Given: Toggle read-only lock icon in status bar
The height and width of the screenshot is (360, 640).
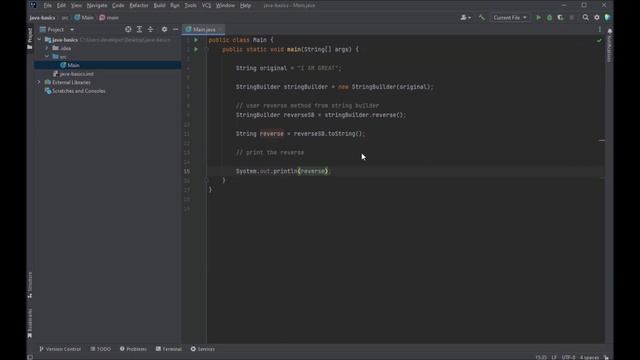Looking at the screenshot, I should tap(606, 357).
